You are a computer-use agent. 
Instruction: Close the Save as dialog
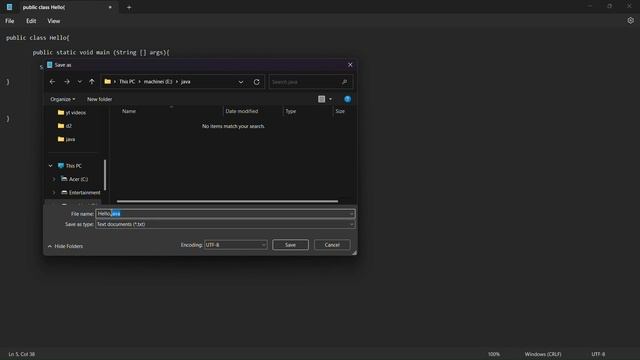tap(350, 65)
